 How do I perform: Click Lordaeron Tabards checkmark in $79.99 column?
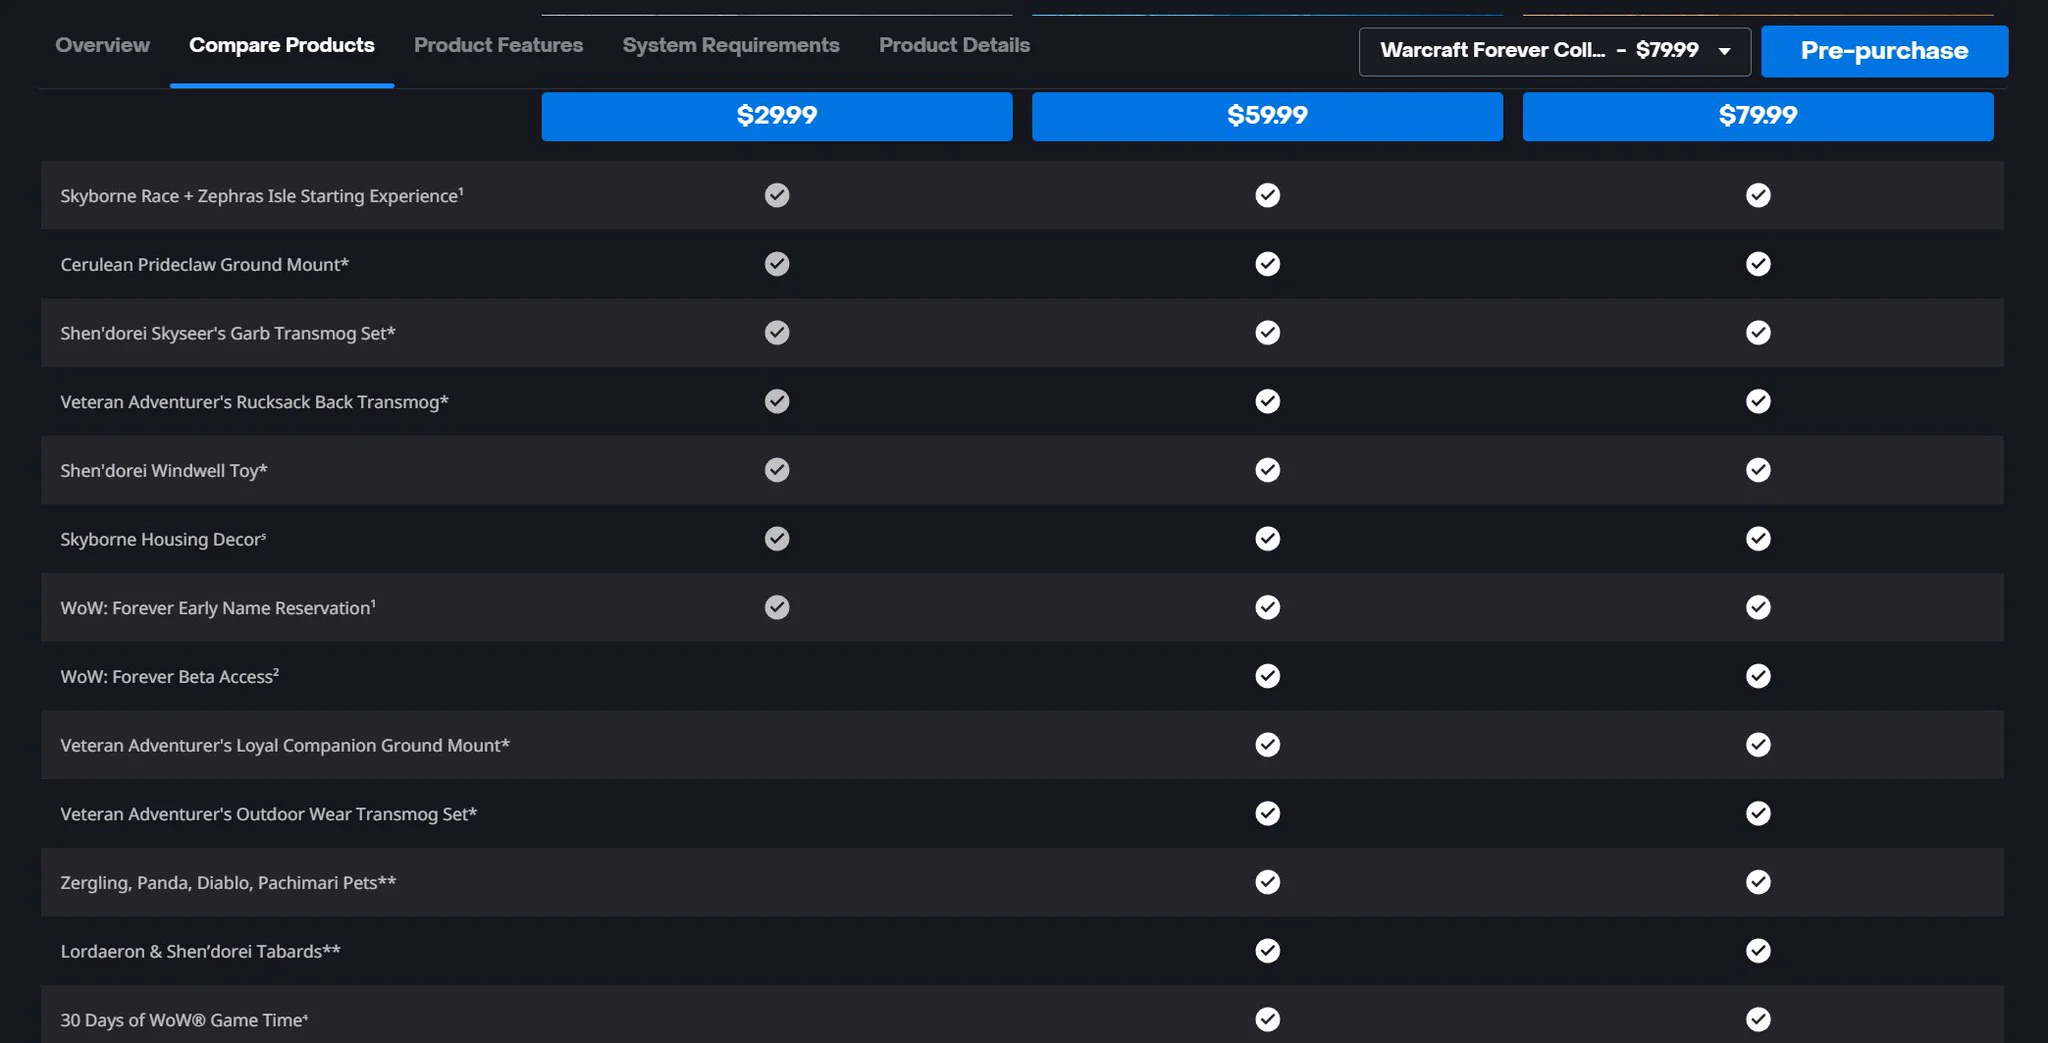1758,951
